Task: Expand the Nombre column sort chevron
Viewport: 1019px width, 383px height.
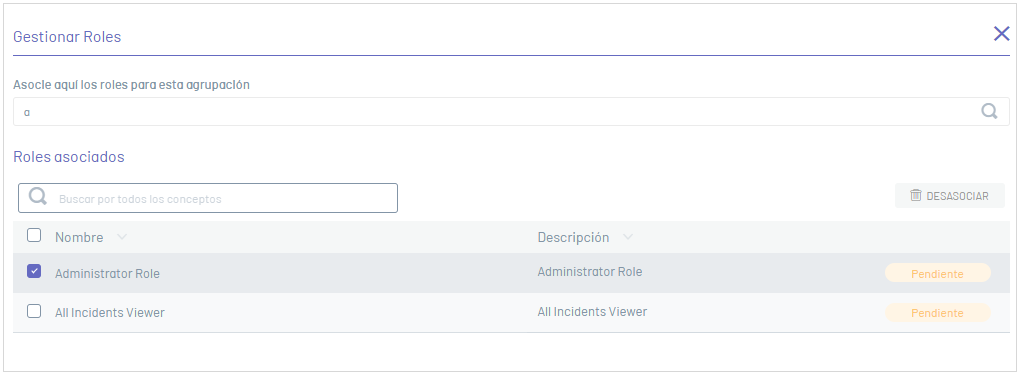Action: 122,237
